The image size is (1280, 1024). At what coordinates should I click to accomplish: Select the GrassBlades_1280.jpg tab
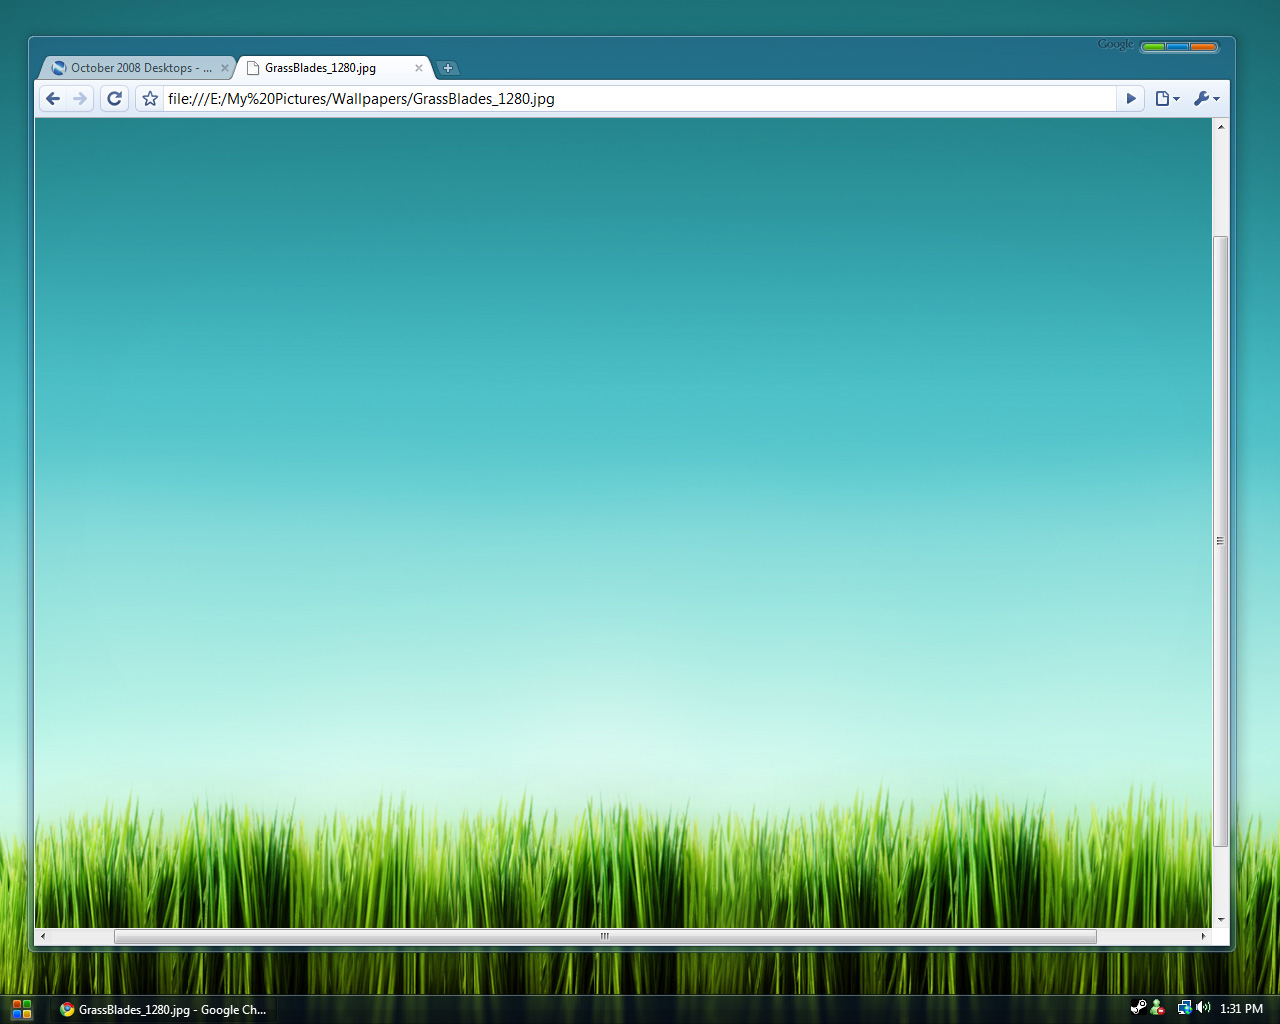(334, 68)
